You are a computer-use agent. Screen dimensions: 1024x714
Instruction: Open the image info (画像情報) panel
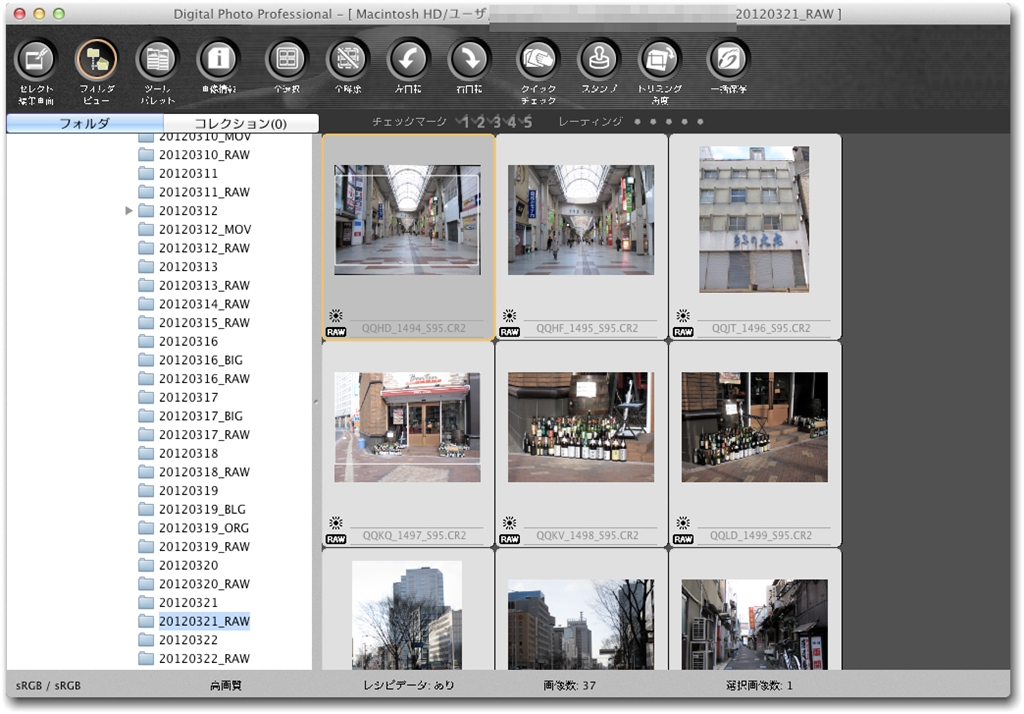[218, 61]
